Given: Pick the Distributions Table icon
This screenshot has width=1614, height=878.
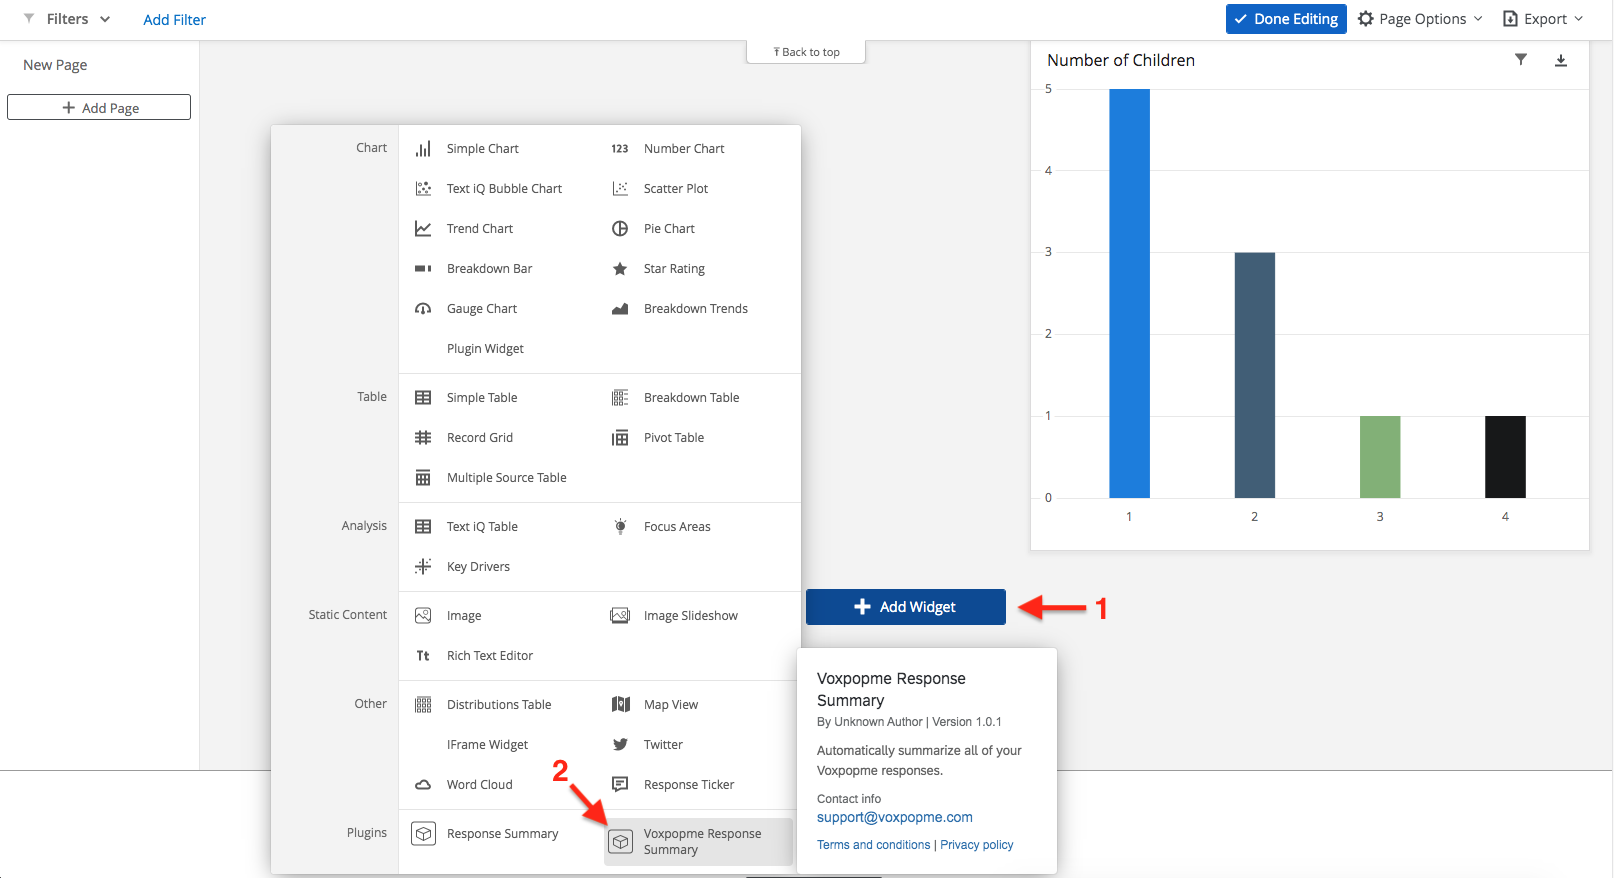Looking at the screenshot, I should (423, 705).
